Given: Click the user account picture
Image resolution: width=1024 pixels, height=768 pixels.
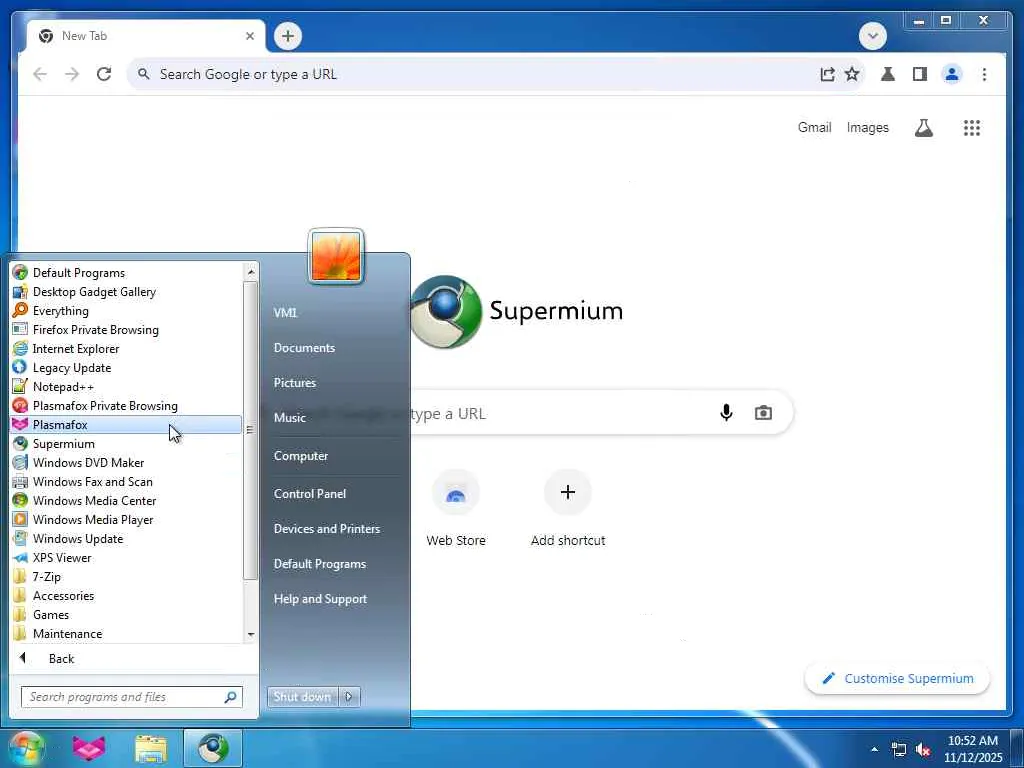Looking at the screenshot, I should (336, 257).
